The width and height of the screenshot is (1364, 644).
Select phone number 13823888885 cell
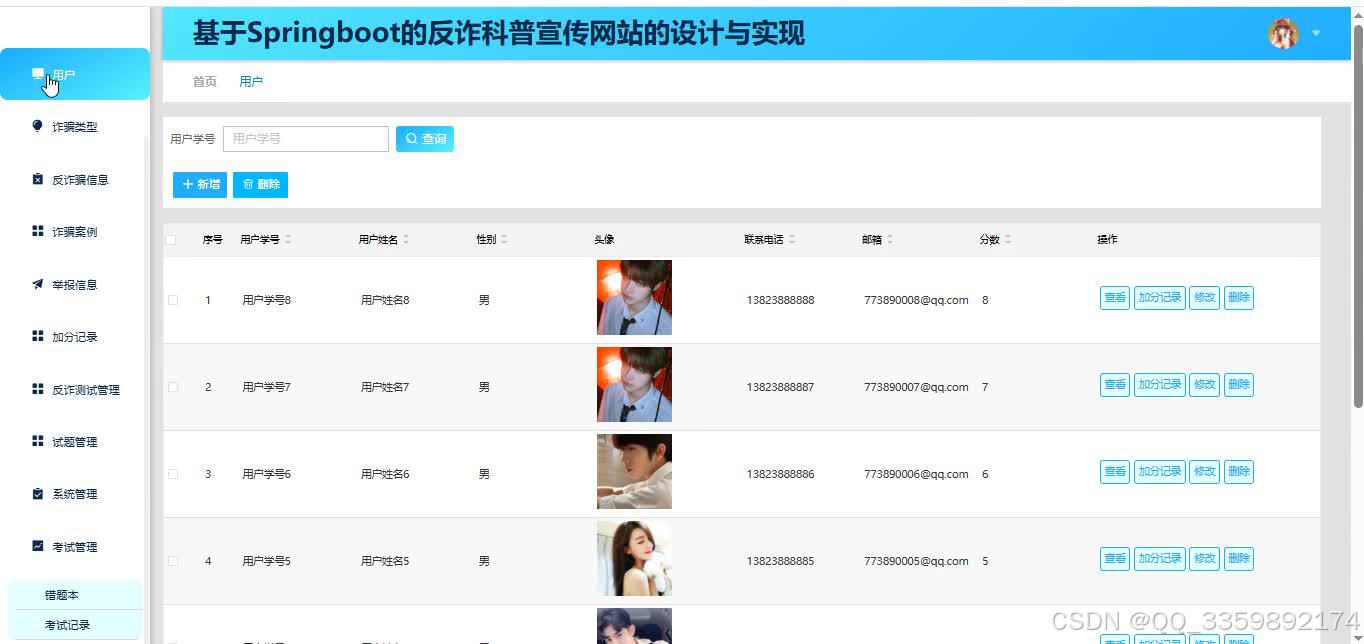click(780, 561)
